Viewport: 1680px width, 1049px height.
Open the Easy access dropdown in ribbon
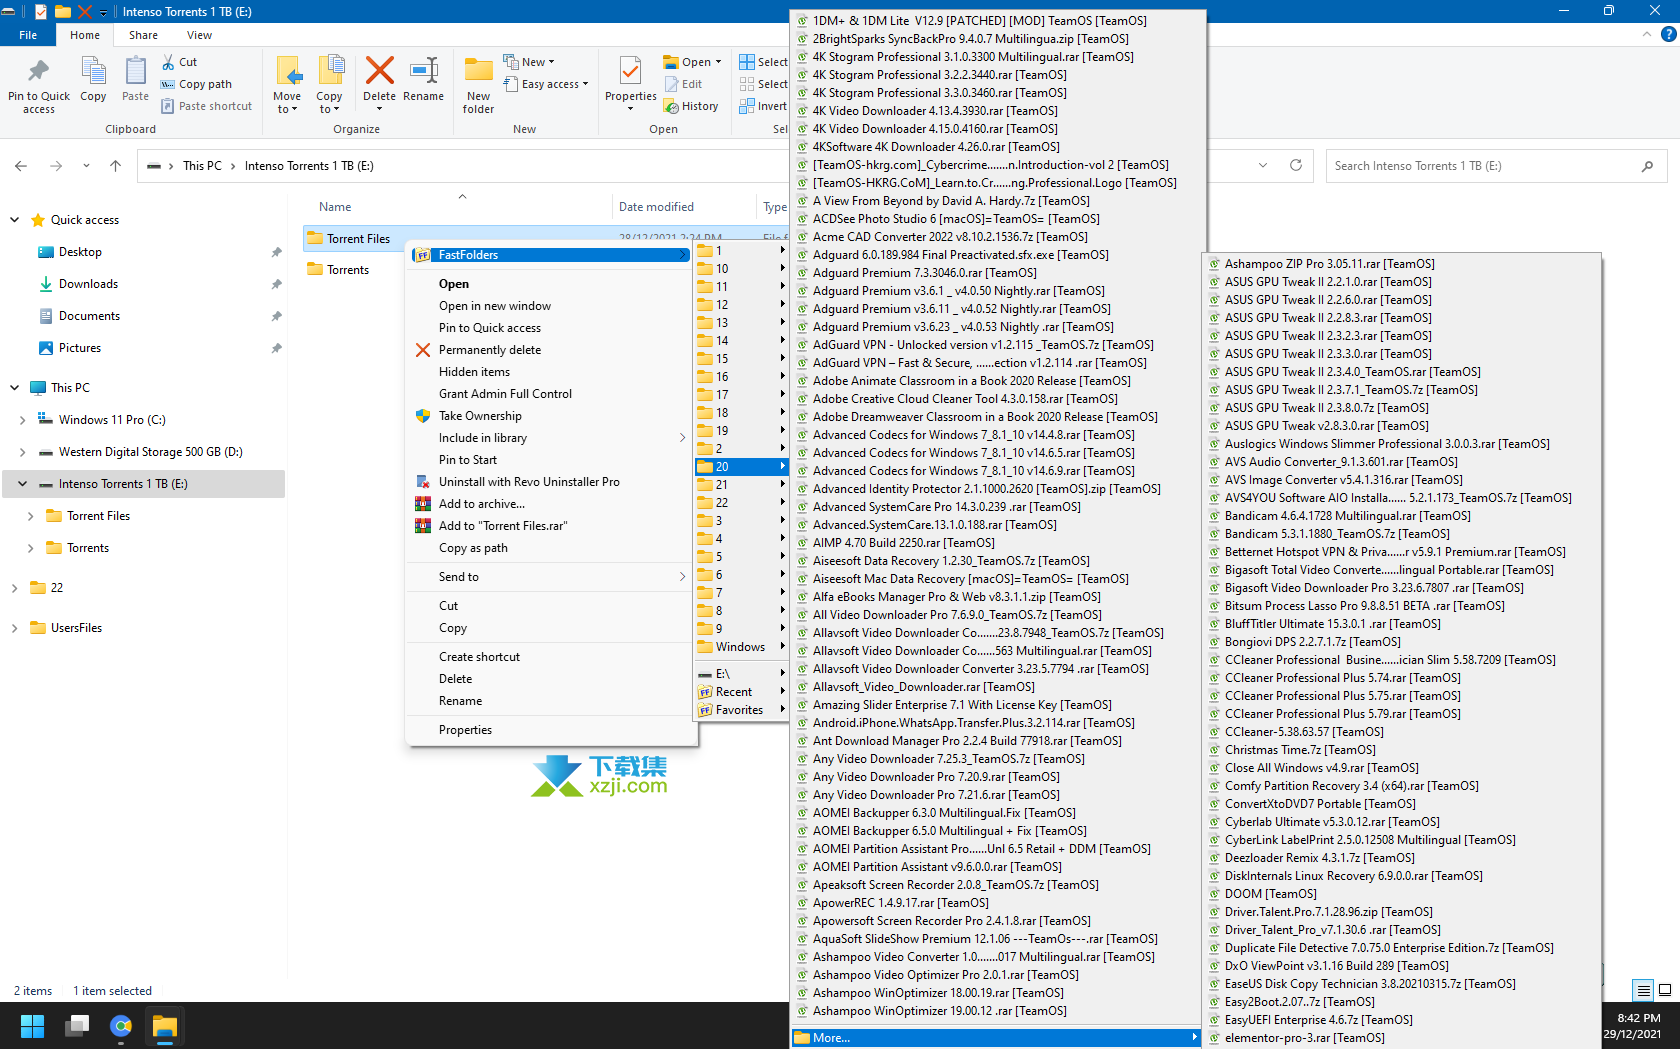(x=546, y=84)
